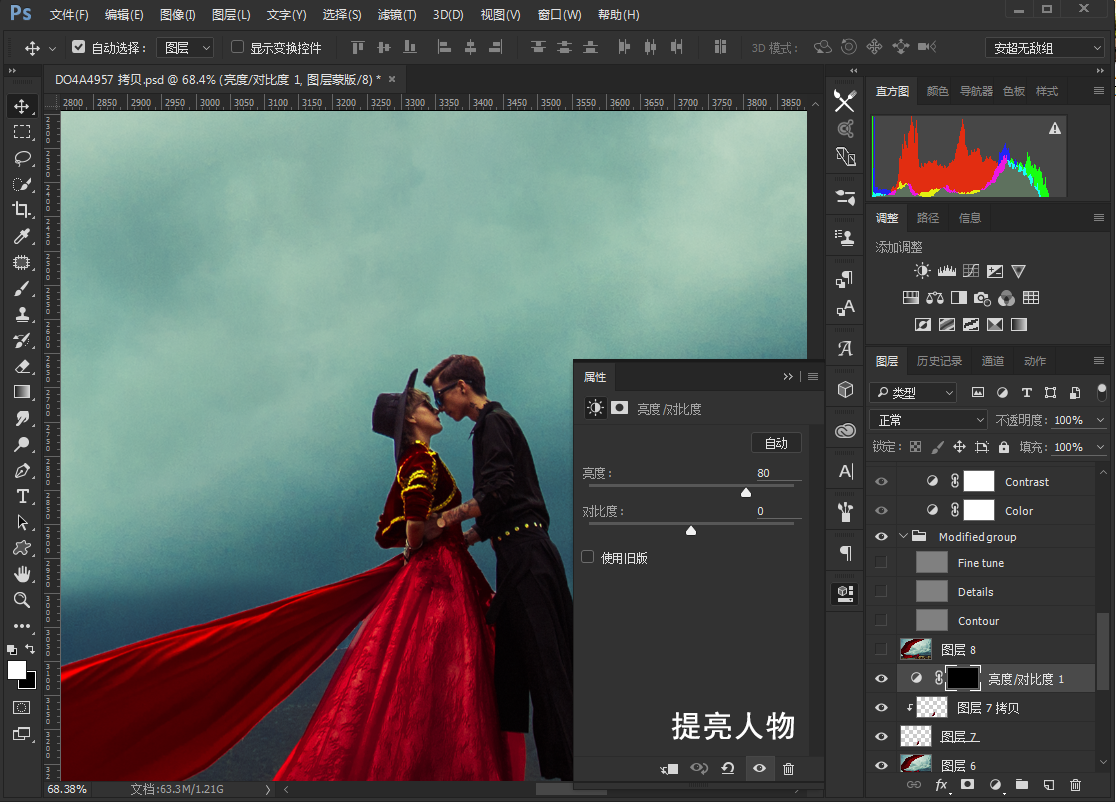Viewport: 1116px width, 804px height.
Task: Click the brightness value field 80
Action: point(777,472)
